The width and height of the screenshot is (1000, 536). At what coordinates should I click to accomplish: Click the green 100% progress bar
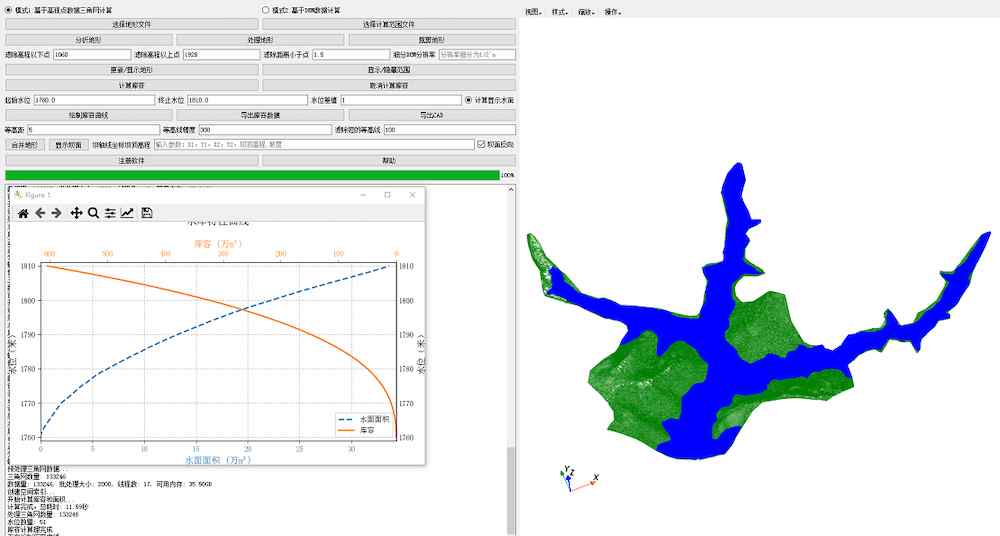(251, 175)
